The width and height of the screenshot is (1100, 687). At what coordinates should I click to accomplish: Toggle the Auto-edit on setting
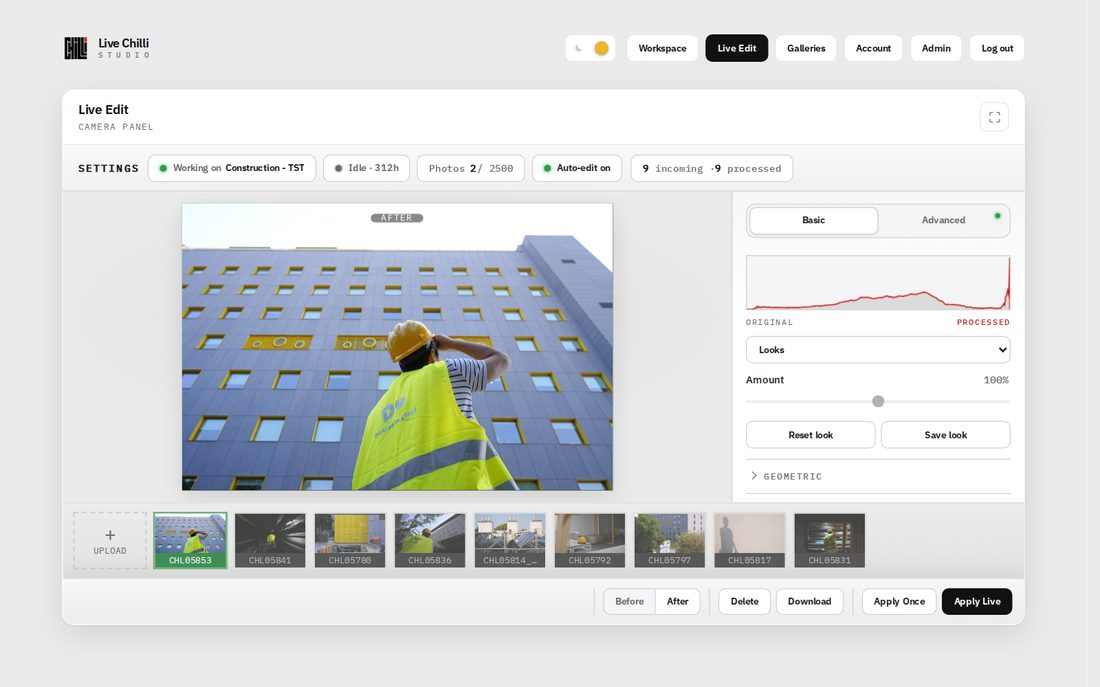(x=577, y=168)
